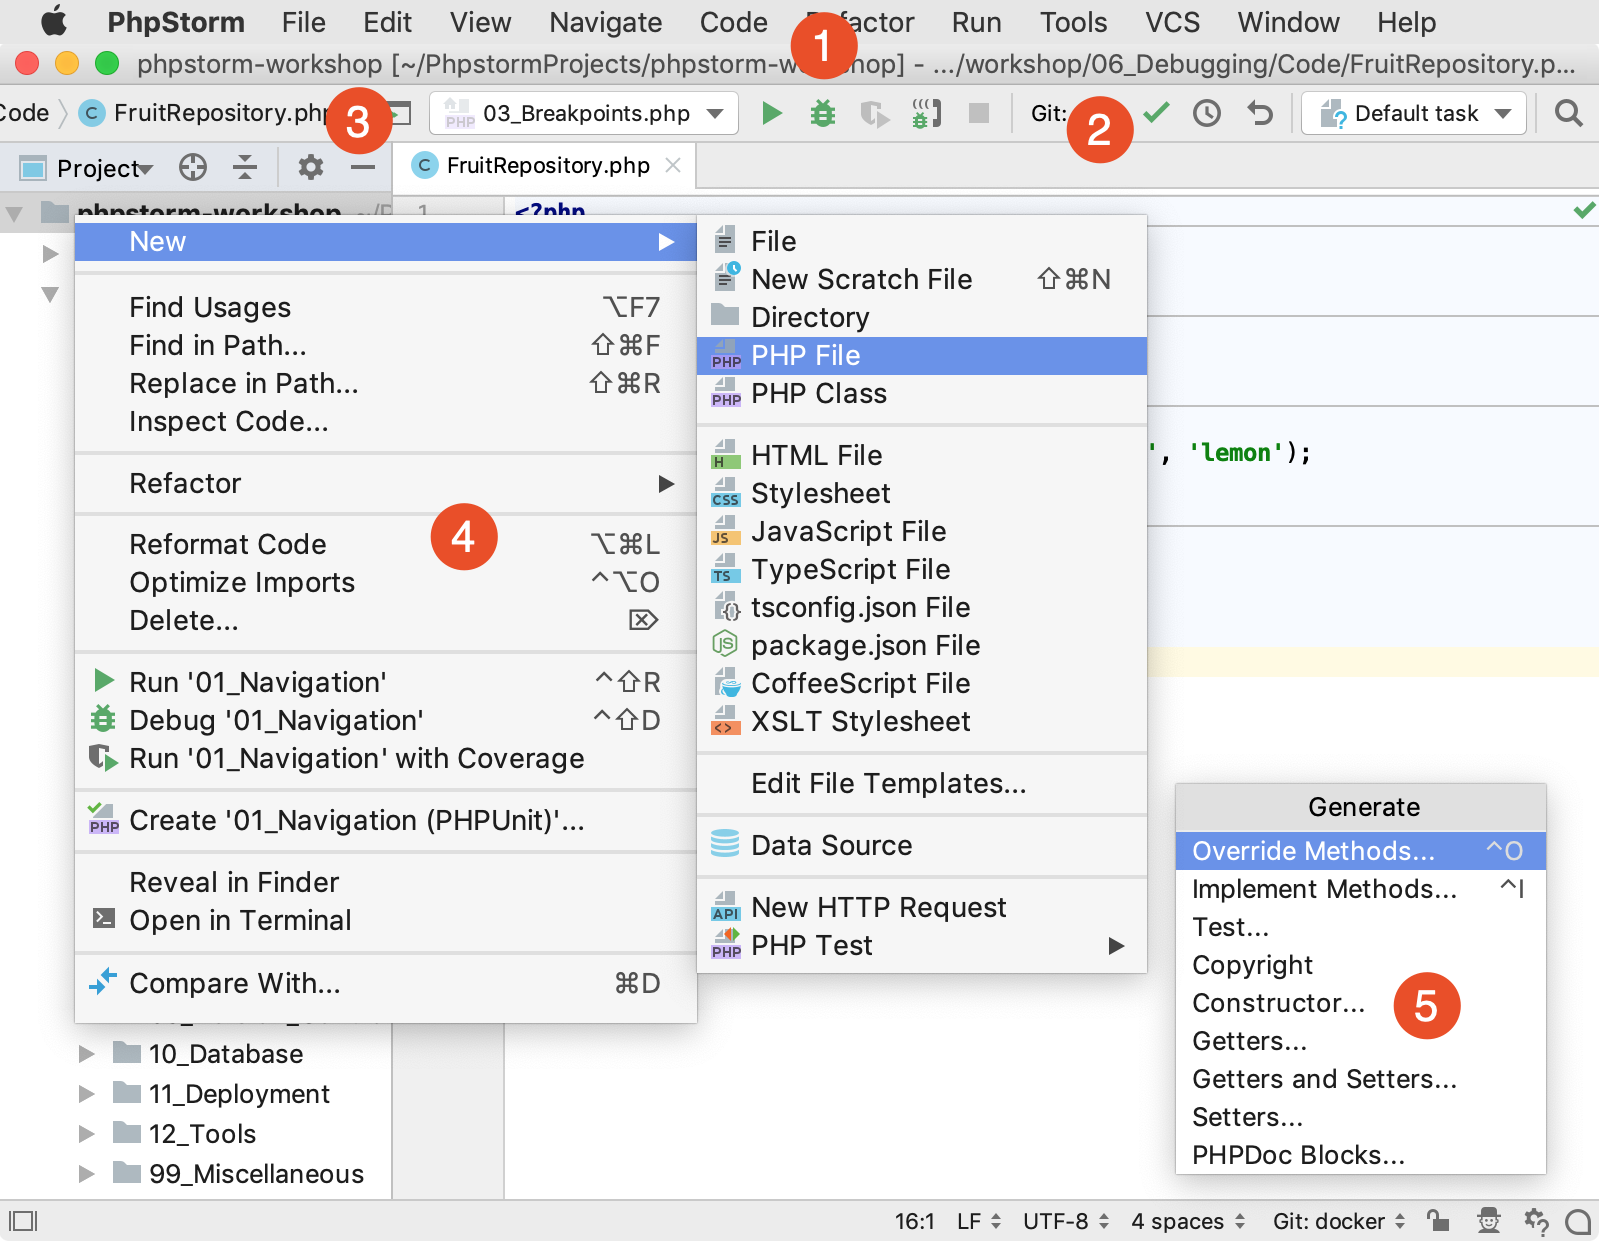Viewport: 1600px width, 1241px height.
Task: Generate Constructor...
Action: click(x=1360, y=1003)
